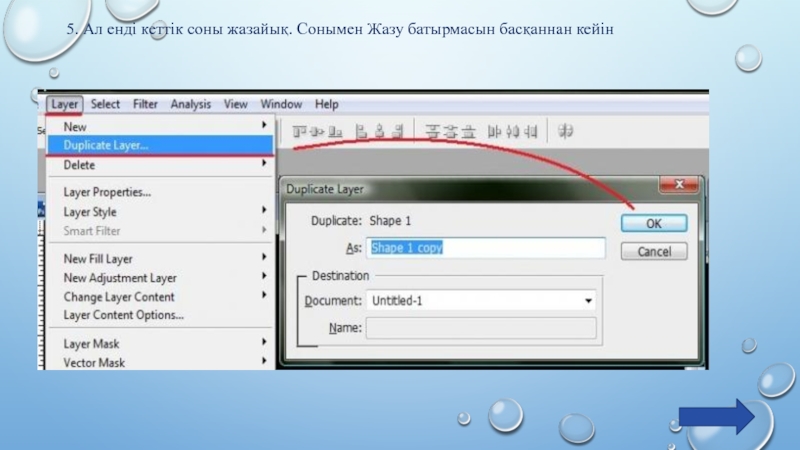The width and height of the screenshot is (800, 450).
Task: Click the Distribute Top Edges icon
Action: point(432,130)
